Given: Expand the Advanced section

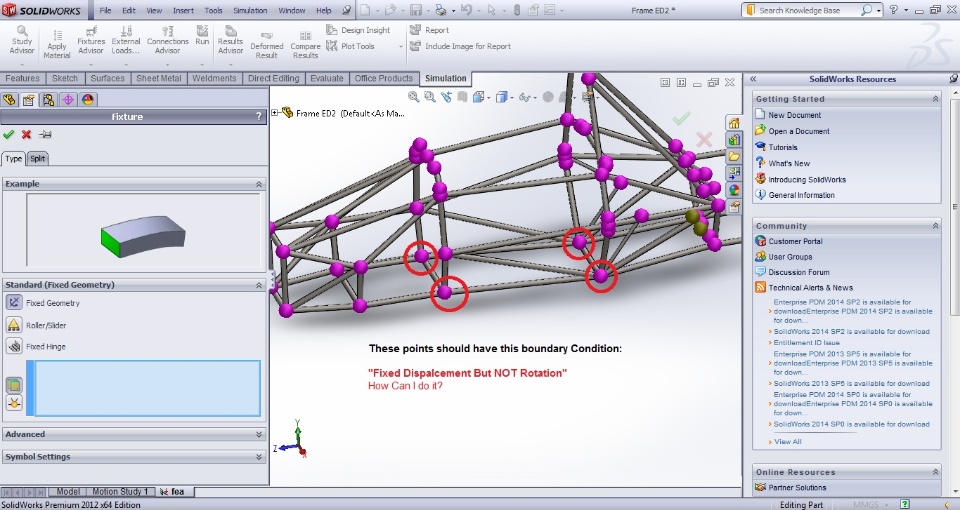Looking at the screenshot, I should coord(259,434).
